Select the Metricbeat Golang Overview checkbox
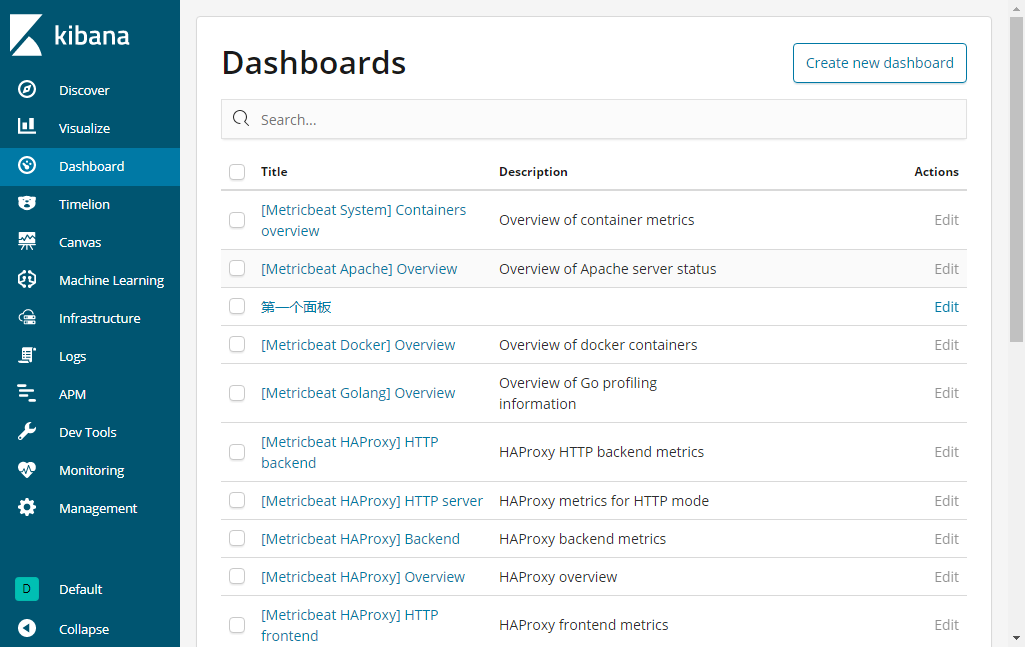 (237, 393)
